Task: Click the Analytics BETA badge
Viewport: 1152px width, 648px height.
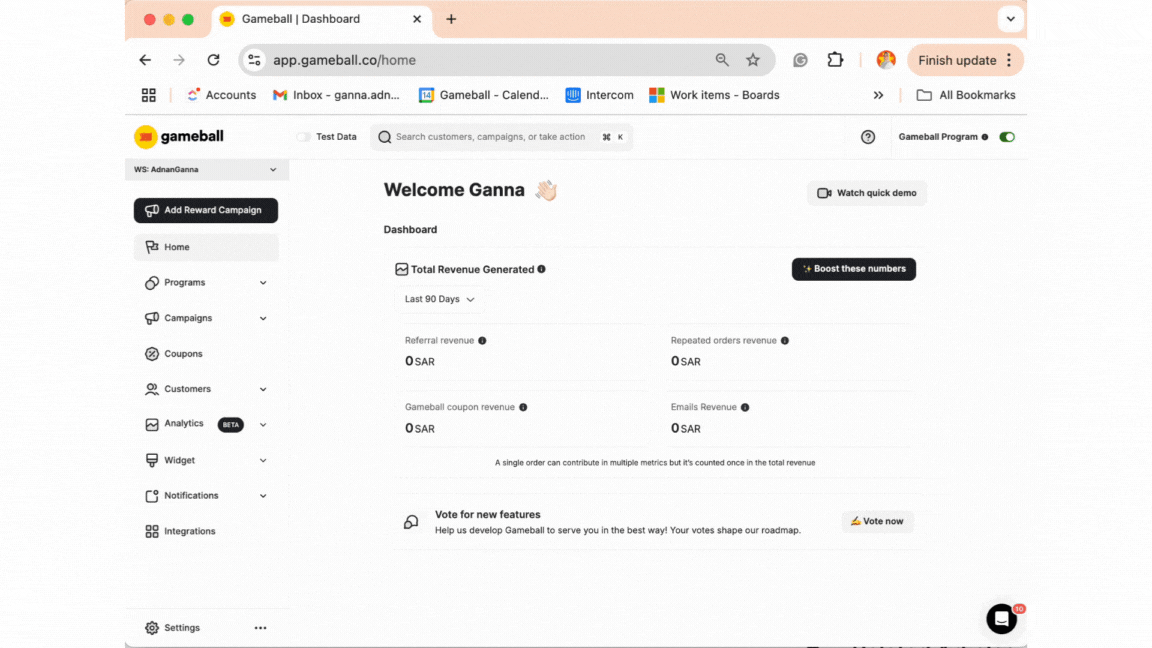Action: pyautogui.click(x=231, y=425)
